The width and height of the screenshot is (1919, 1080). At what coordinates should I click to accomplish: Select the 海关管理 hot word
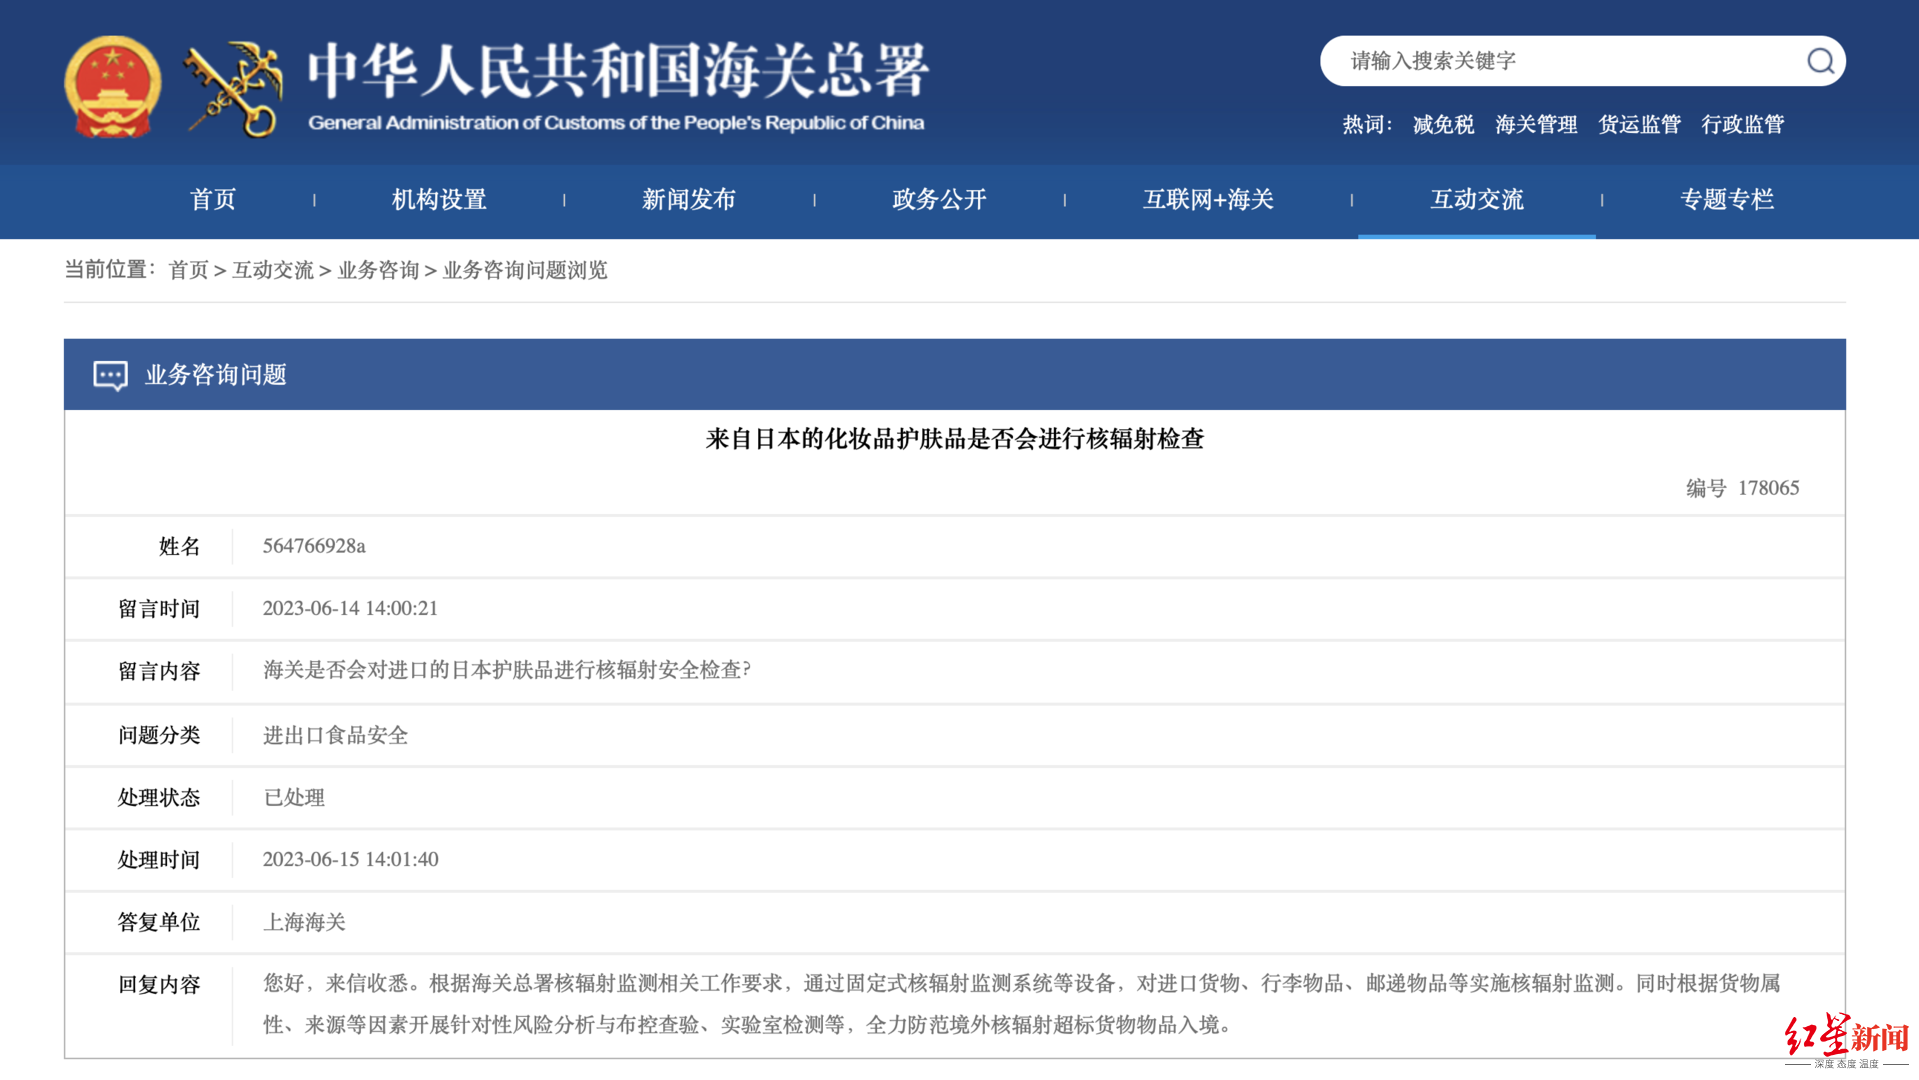[1536, 125]
